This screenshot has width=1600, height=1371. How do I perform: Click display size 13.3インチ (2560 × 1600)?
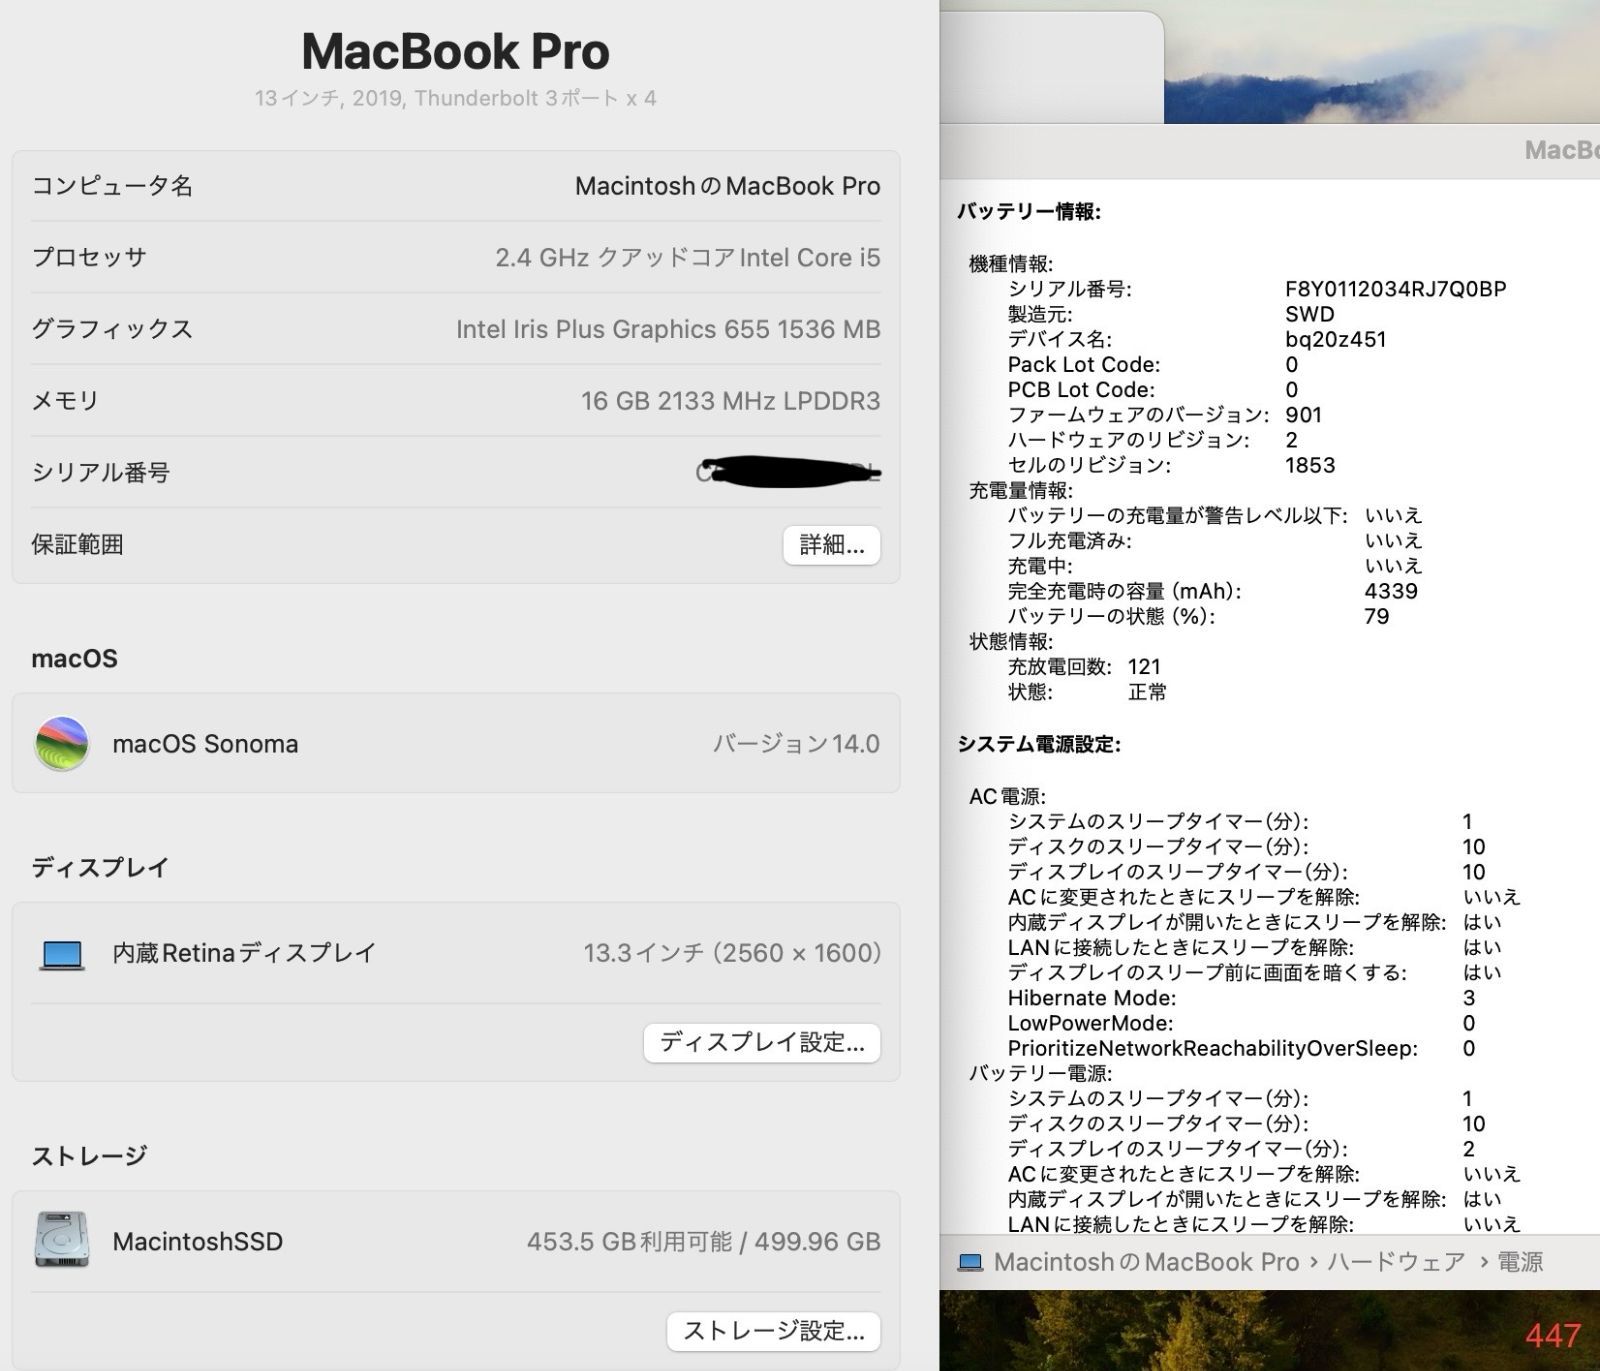tap(732, 953)
